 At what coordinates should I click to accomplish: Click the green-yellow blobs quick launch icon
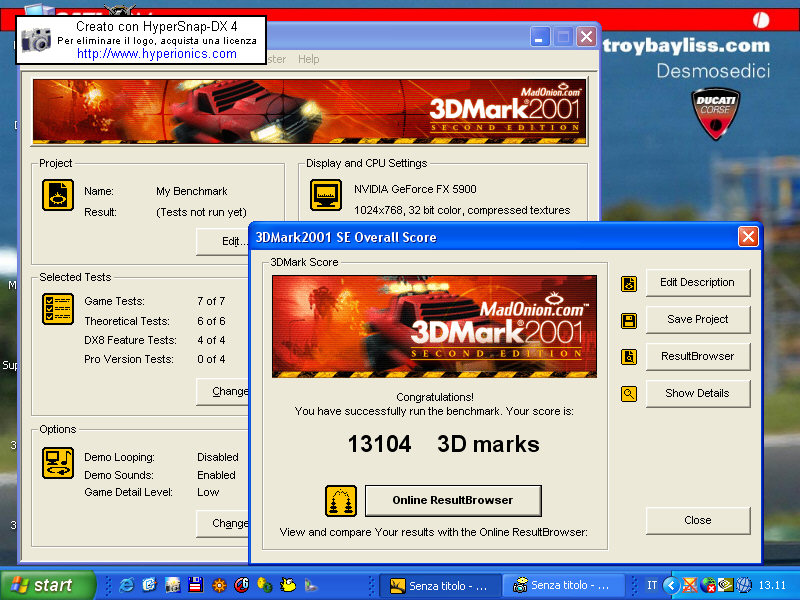tap(265, 585)
